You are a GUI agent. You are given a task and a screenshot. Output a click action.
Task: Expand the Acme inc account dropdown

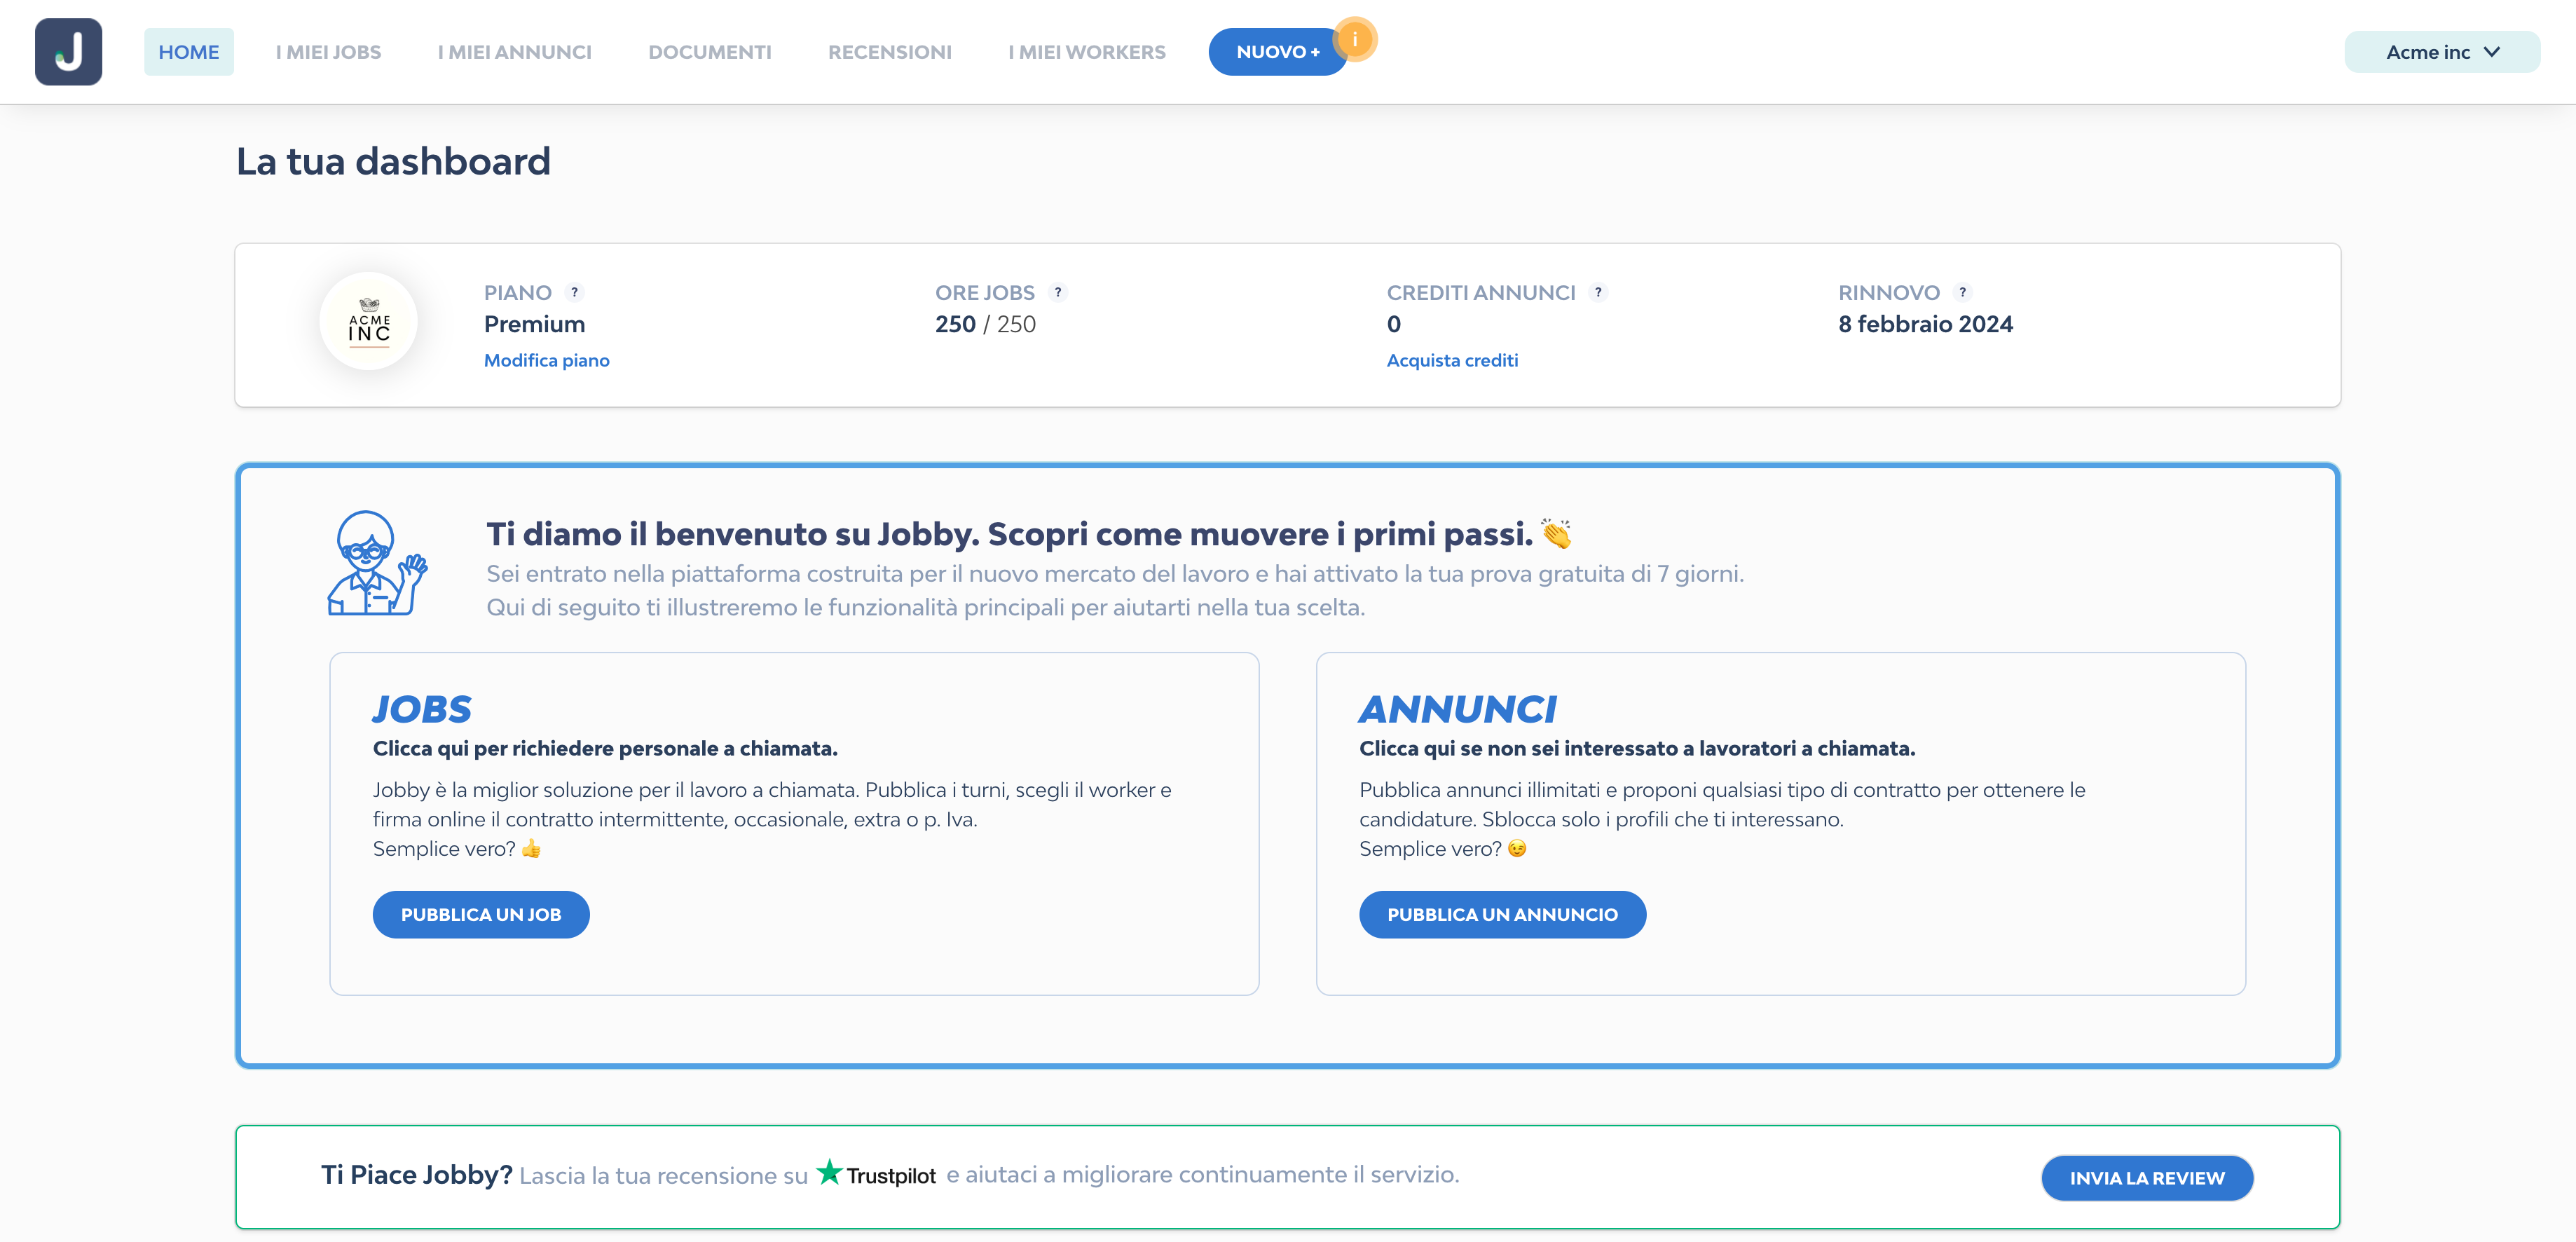coord(2441,52)
